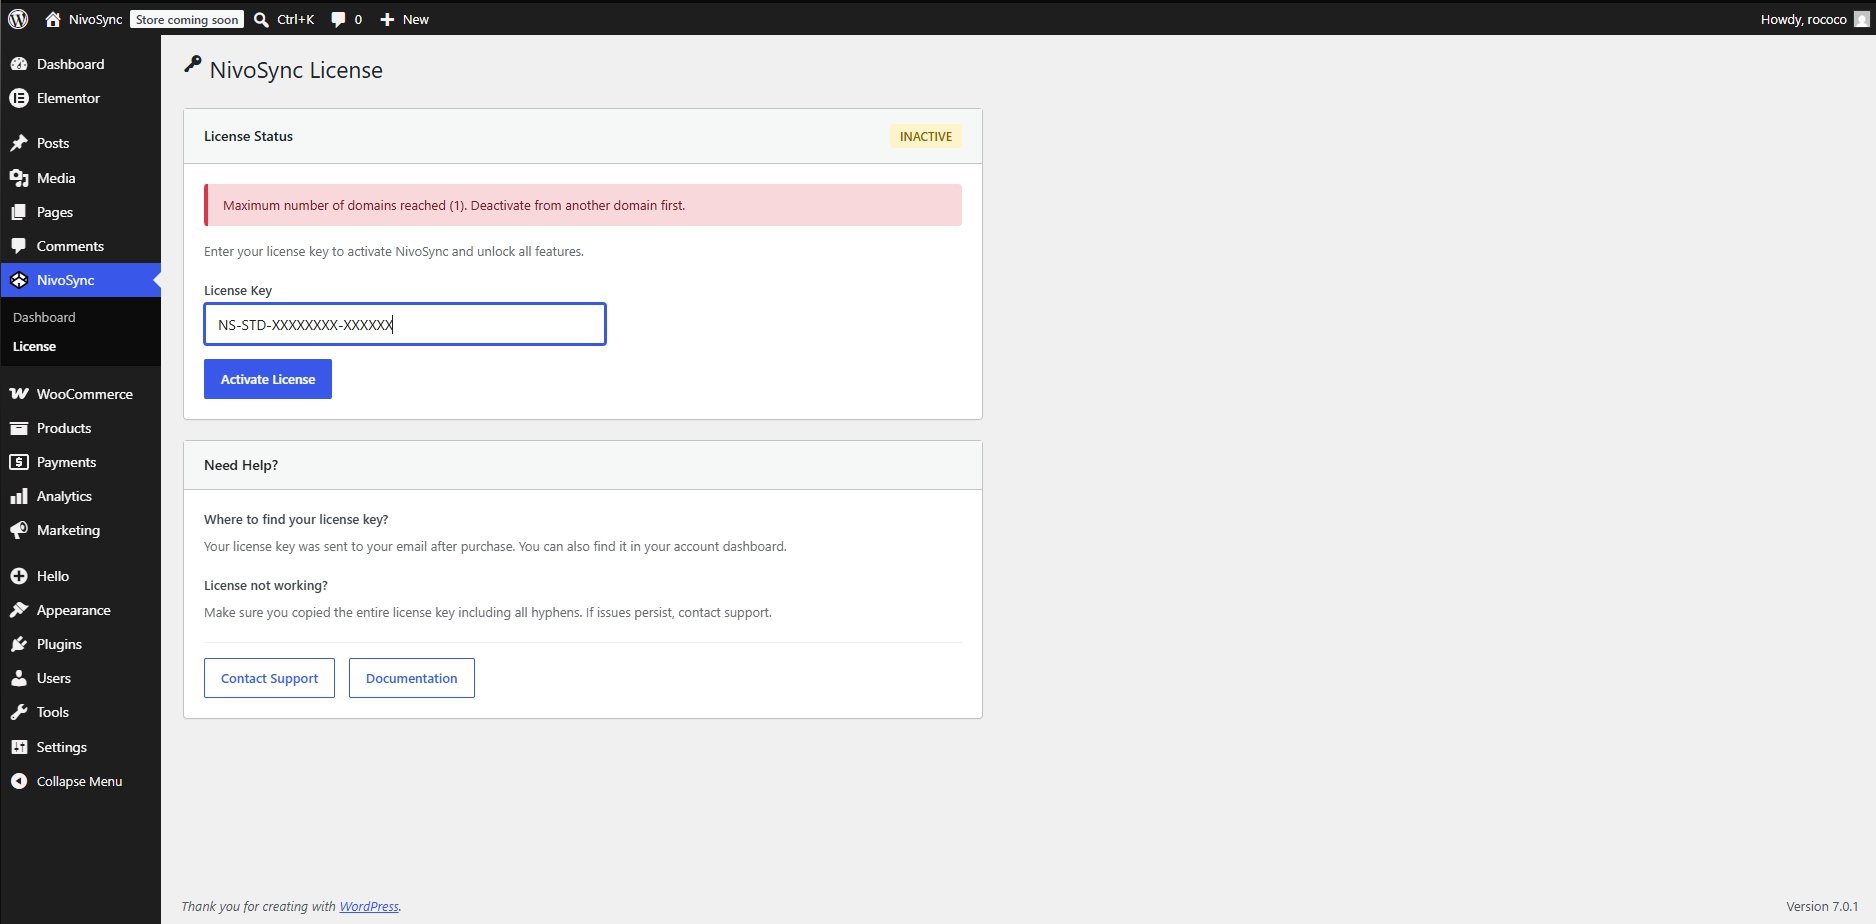
Task: Click License not working? heading text
Action: point(266,585)
